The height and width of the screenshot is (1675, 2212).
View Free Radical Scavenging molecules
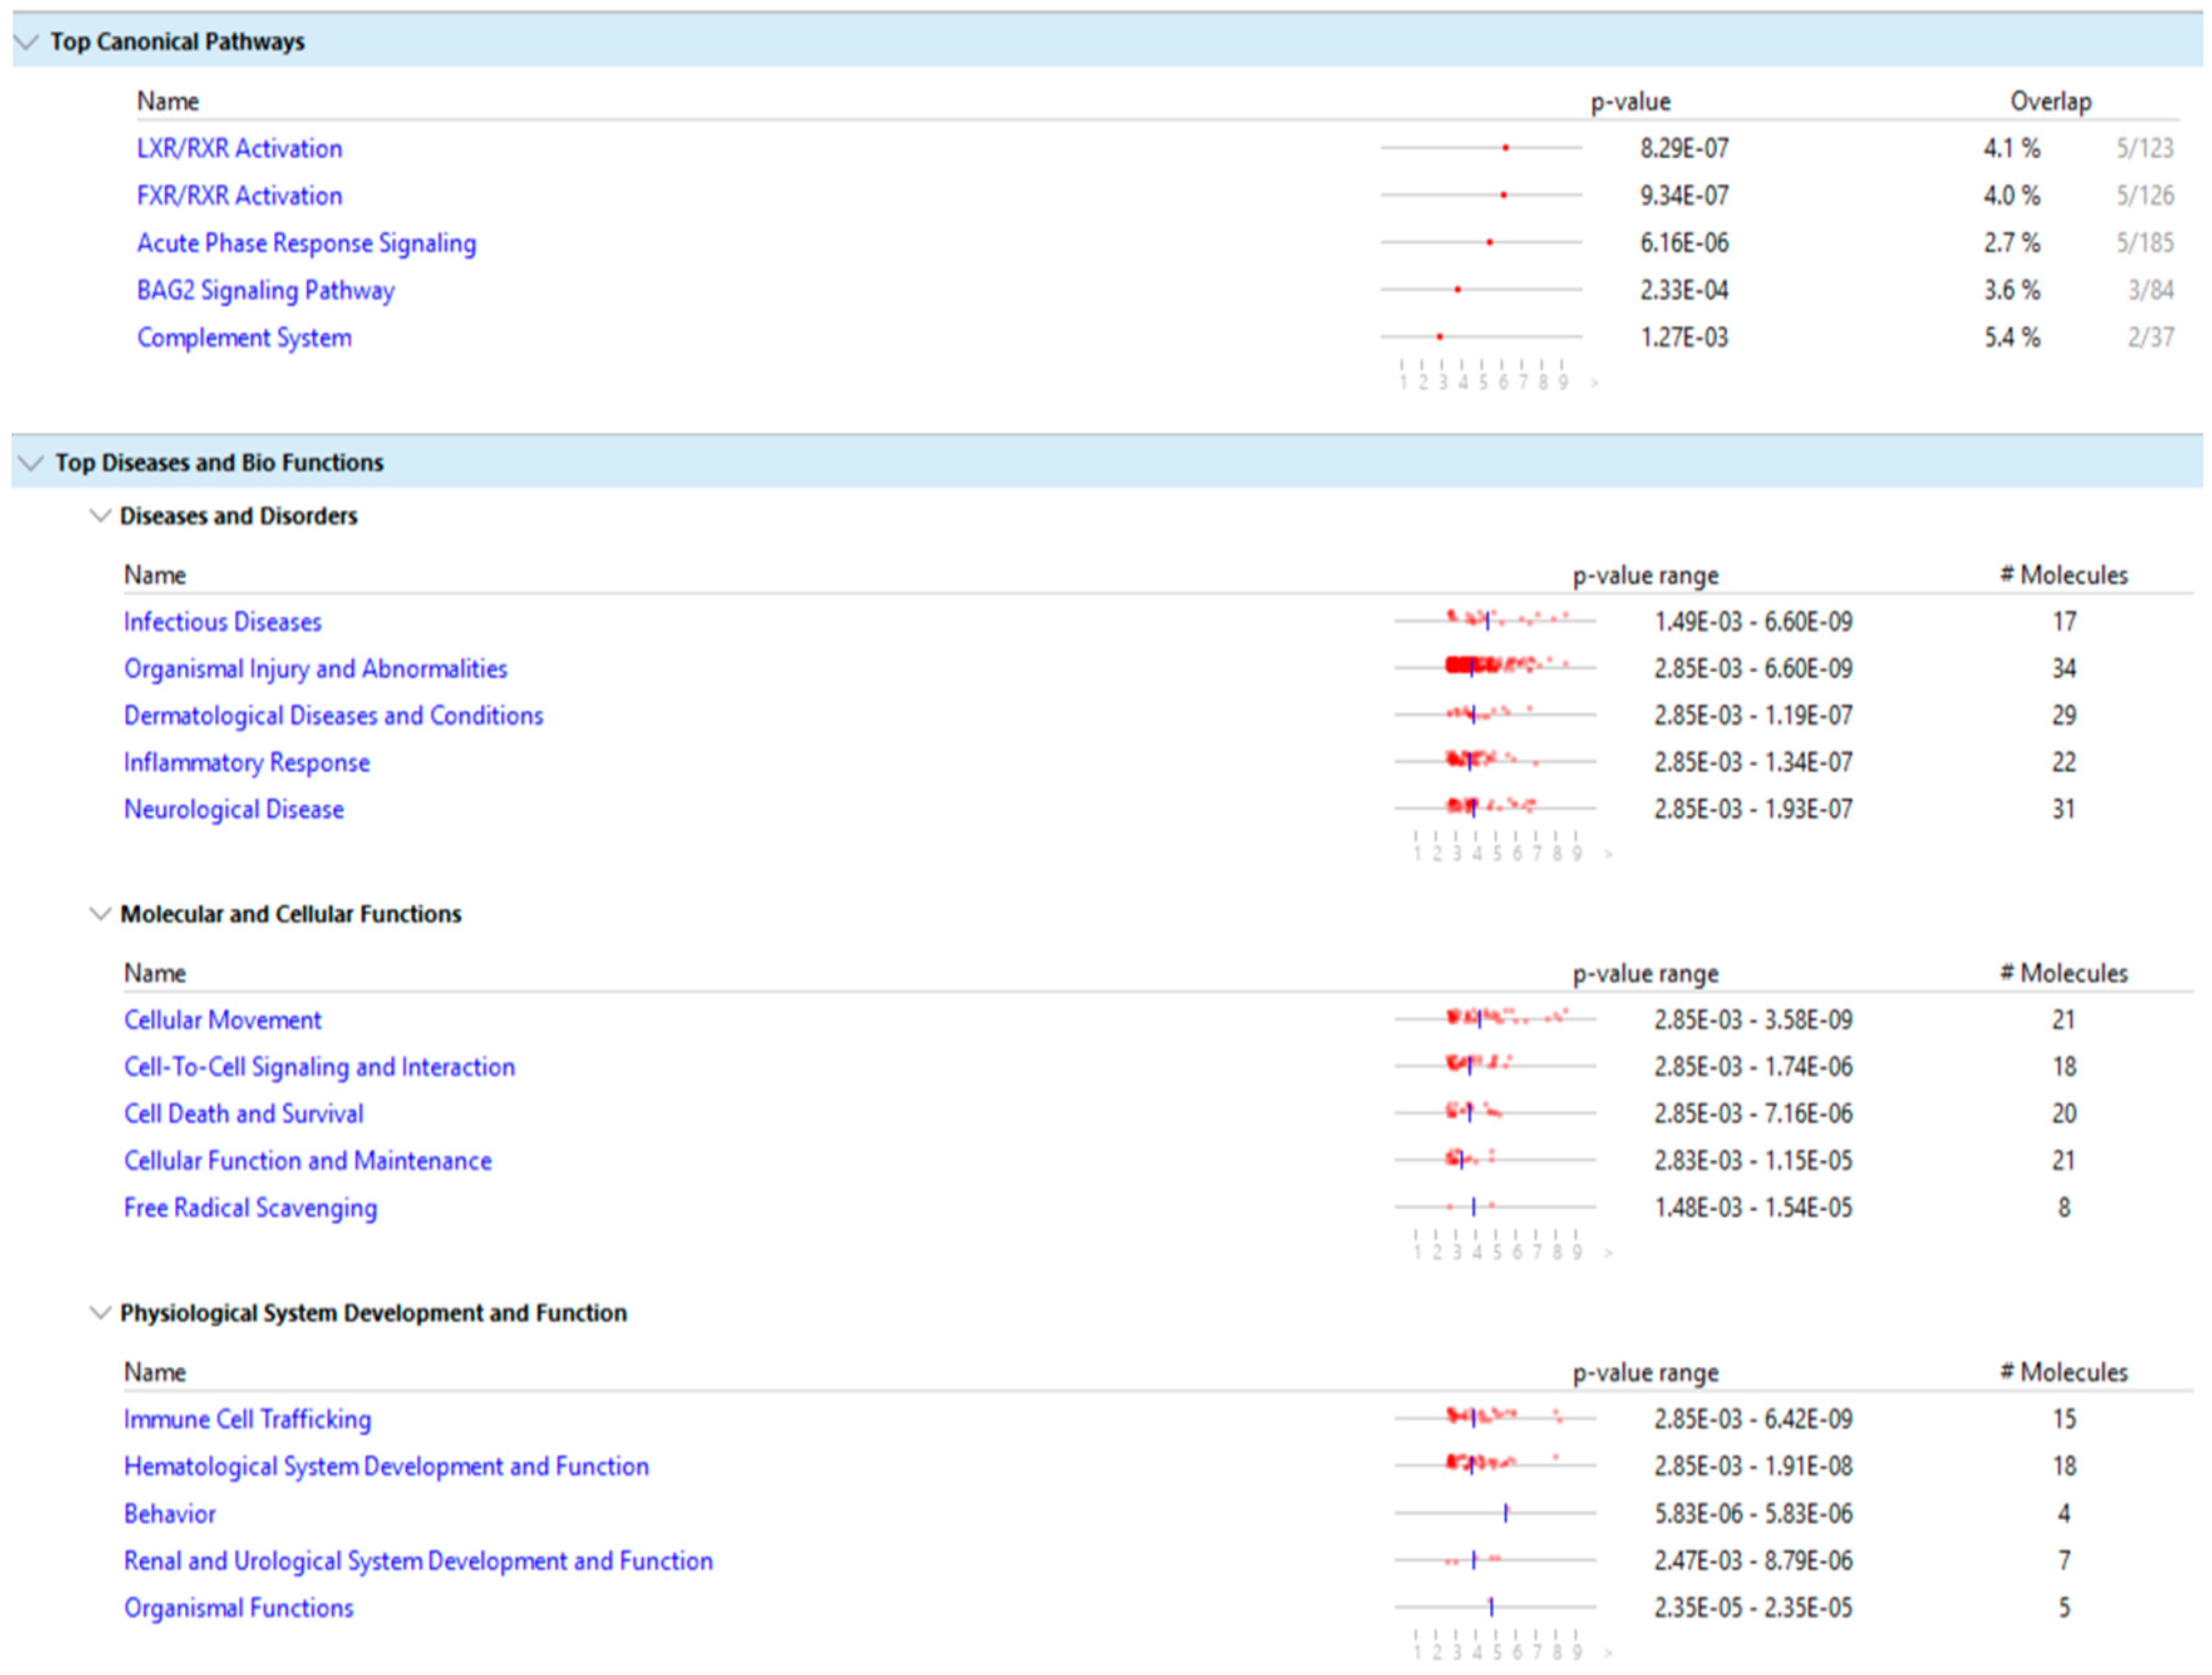coord(249,1207)
